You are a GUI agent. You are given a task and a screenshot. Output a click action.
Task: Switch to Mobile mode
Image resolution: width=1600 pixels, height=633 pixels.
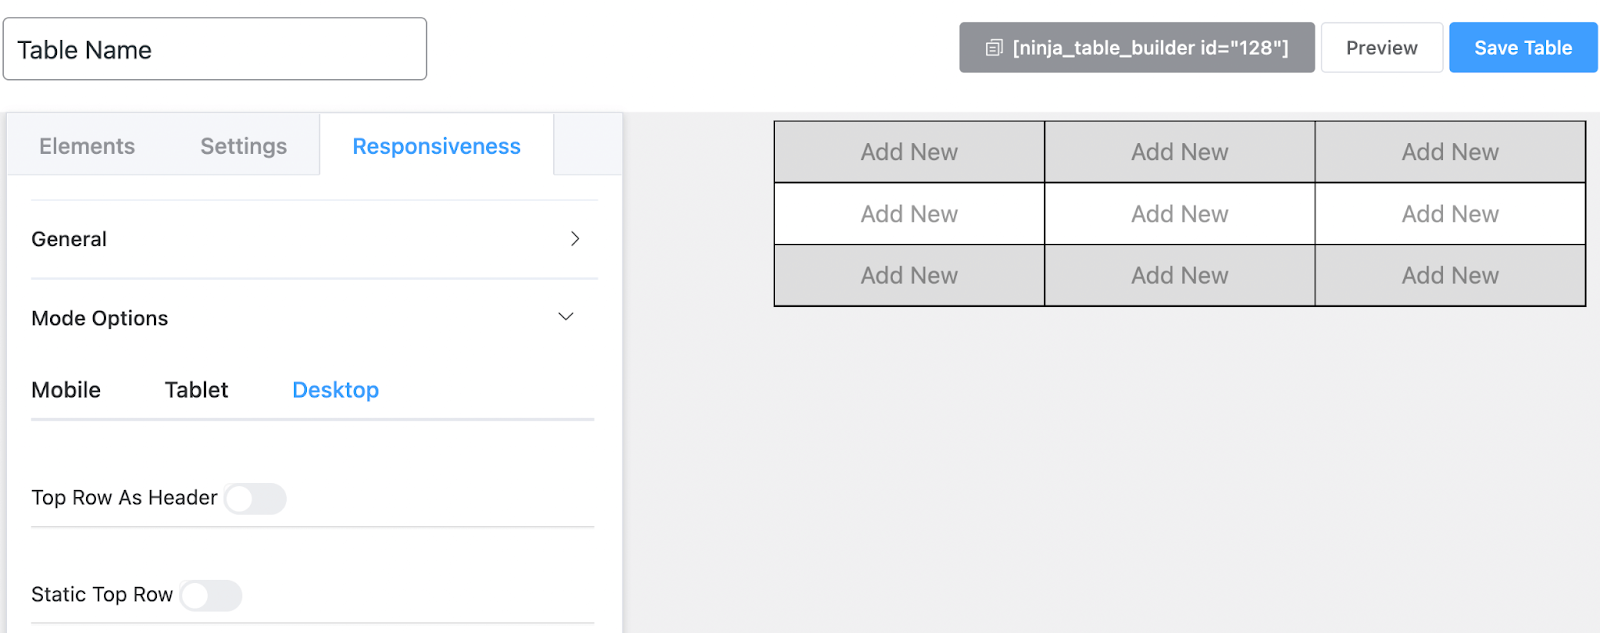click(x=66, y=390)
